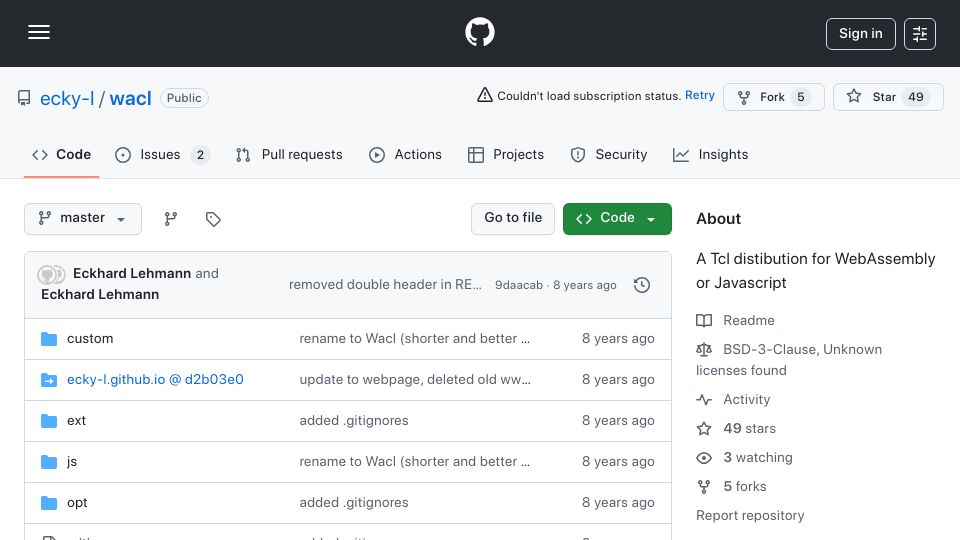Click the commit author avatars
The width and height of the screenshot is (960, 540).
pos(51,274)
